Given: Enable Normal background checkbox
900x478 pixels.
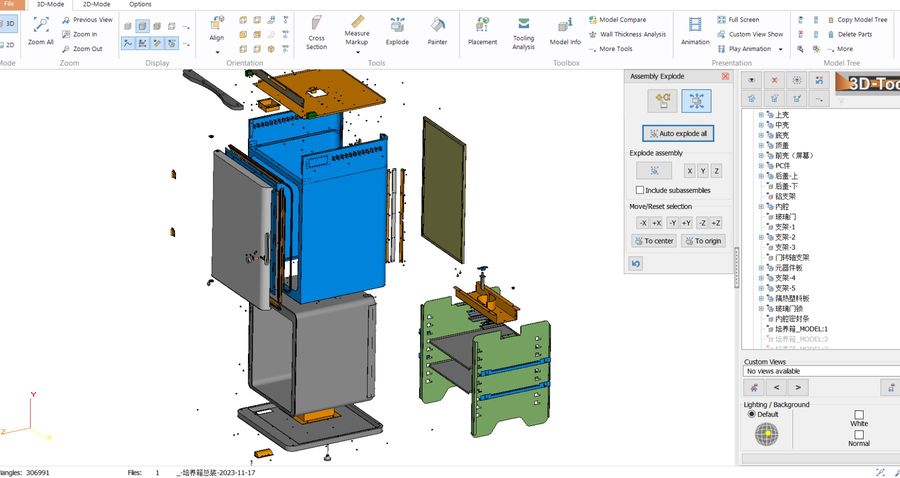Looking at the screenshot, I should pos(859,434).
